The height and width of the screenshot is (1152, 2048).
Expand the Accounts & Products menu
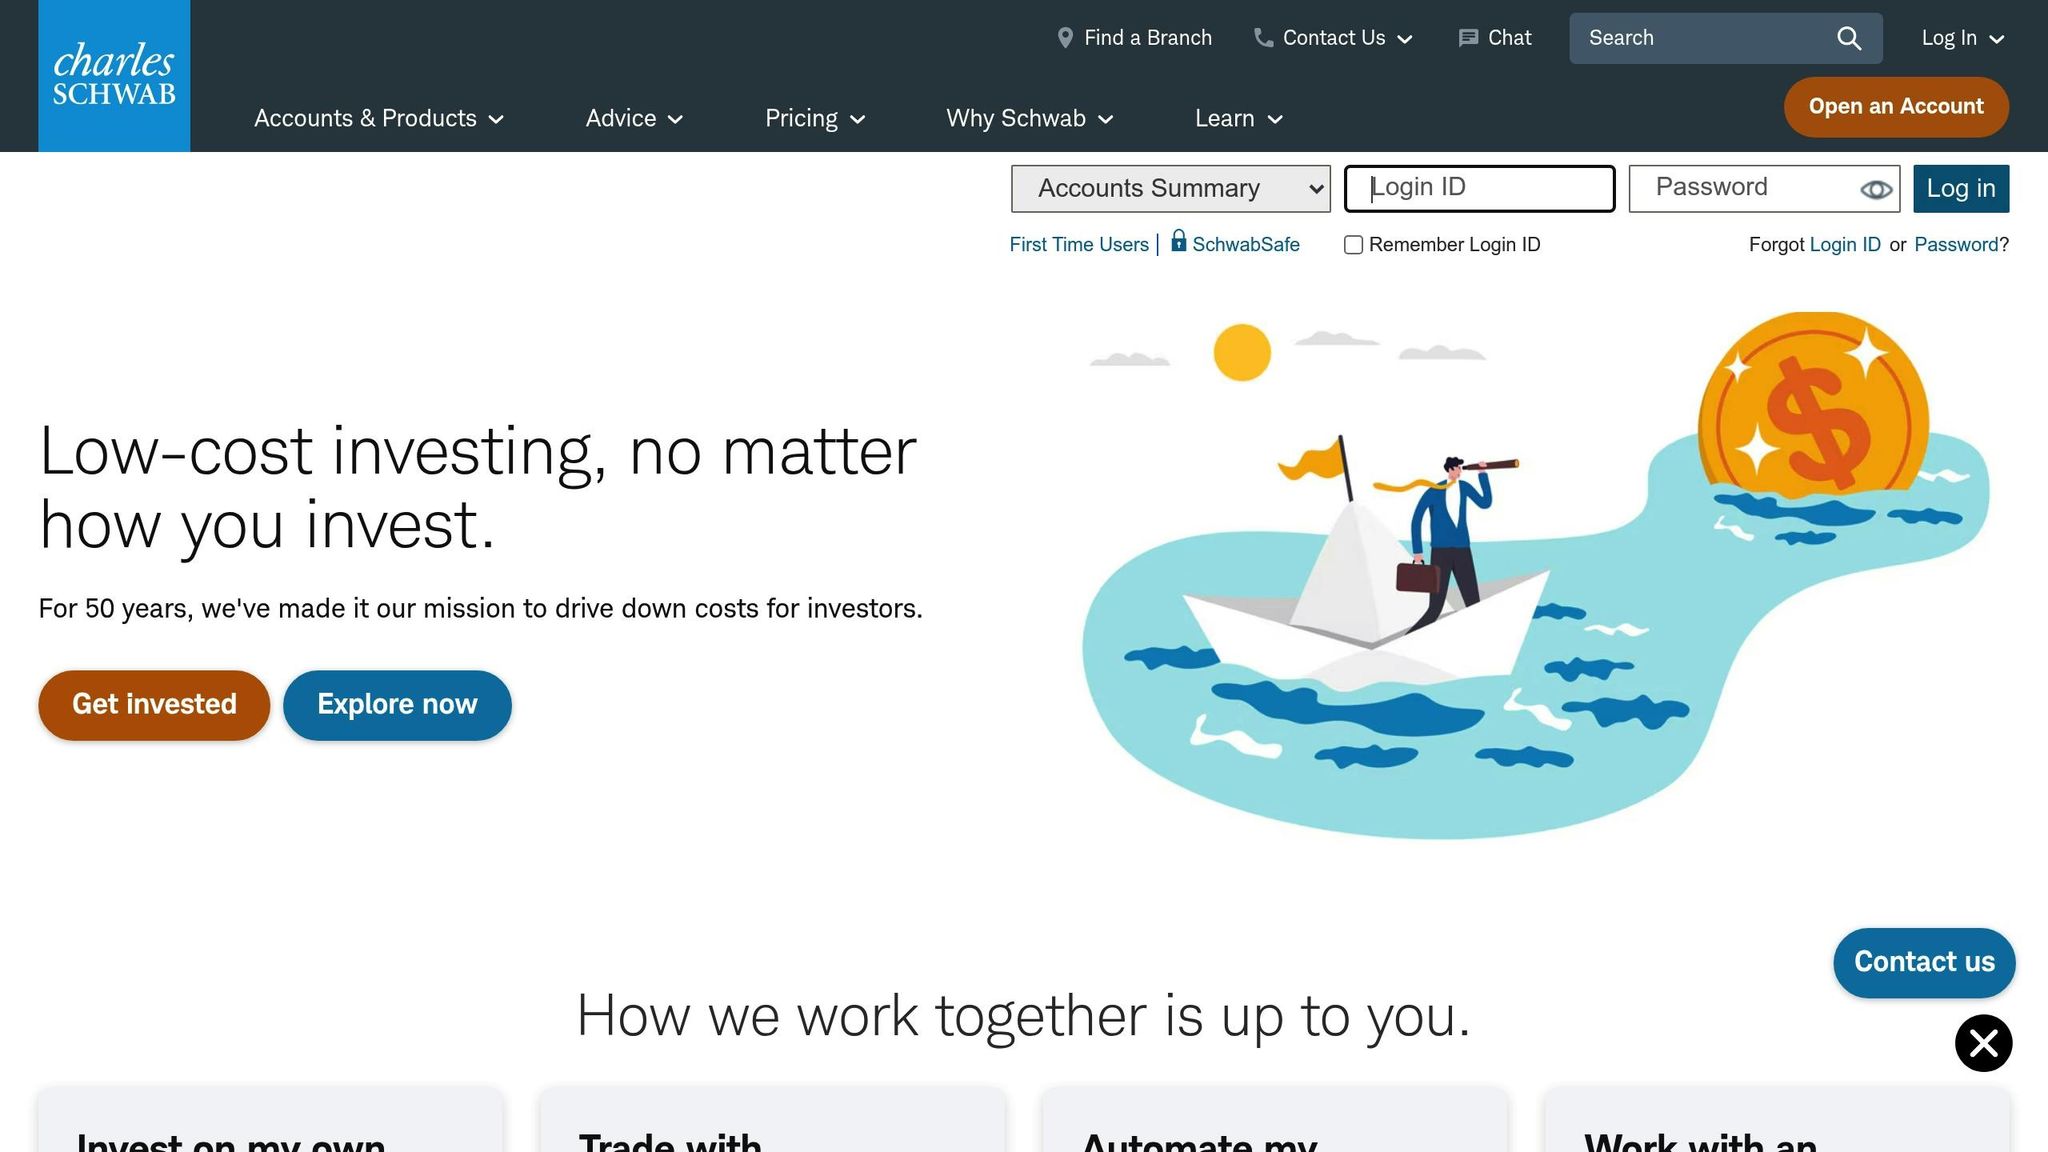coord(379,118)
